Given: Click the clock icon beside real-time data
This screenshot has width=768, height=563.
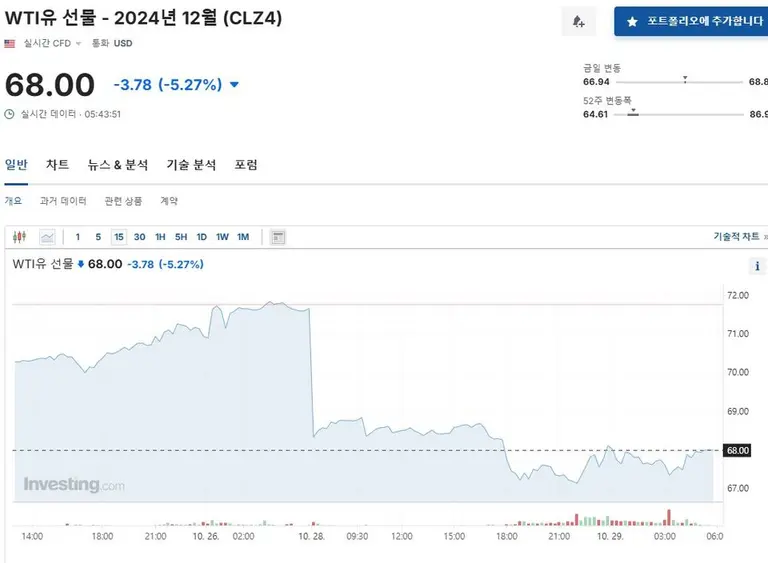Looking at the screenshot, I should 10,114.
